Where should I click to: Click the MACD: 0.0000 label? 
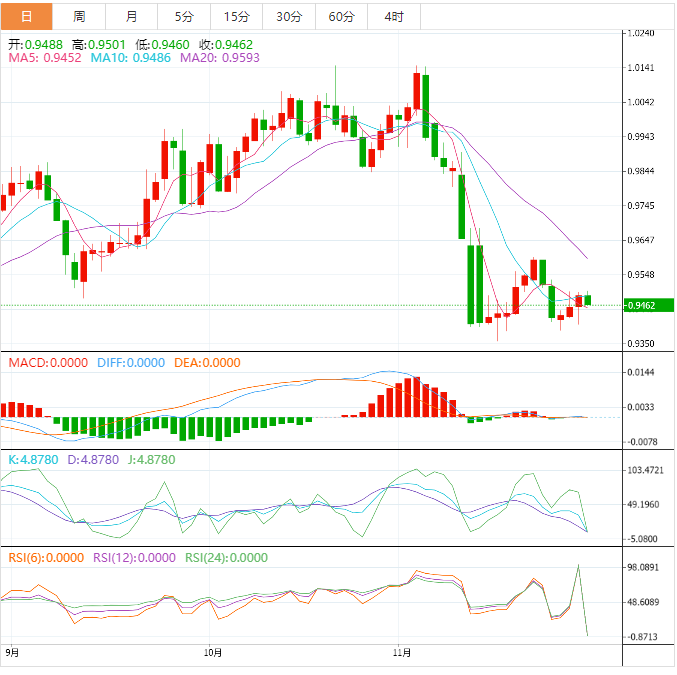[48, 363]
